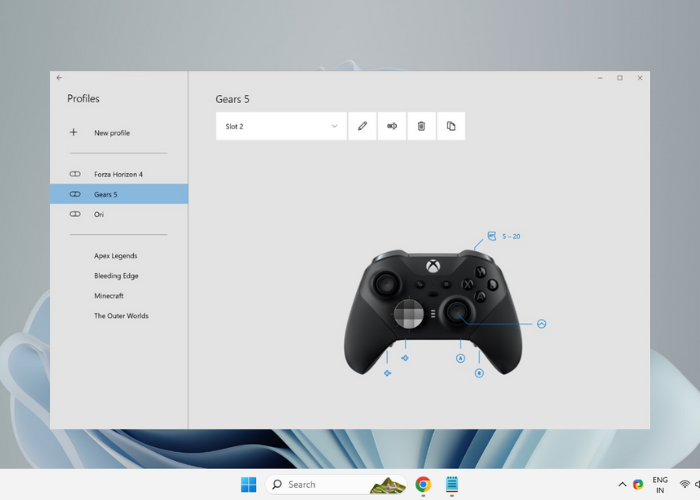Open the Notepad app from the taskbar
The height and width of the screenshot is (500, 700).
point(452,484)
